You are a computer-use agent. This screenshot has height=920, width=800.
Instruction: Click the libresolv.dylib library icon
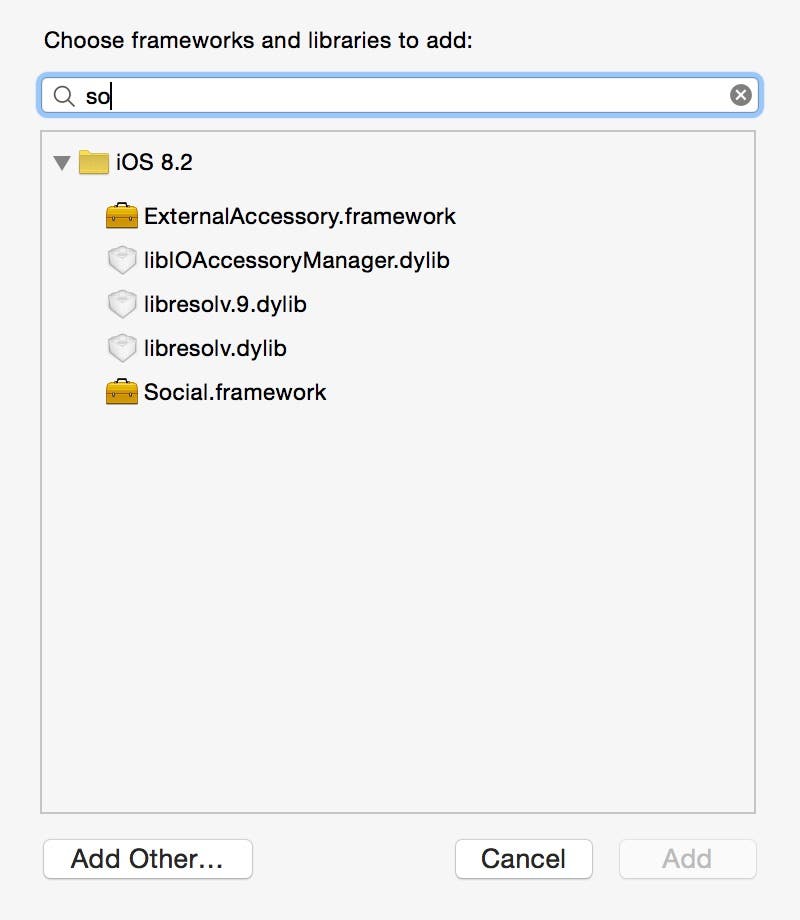(x=121, y=348)
